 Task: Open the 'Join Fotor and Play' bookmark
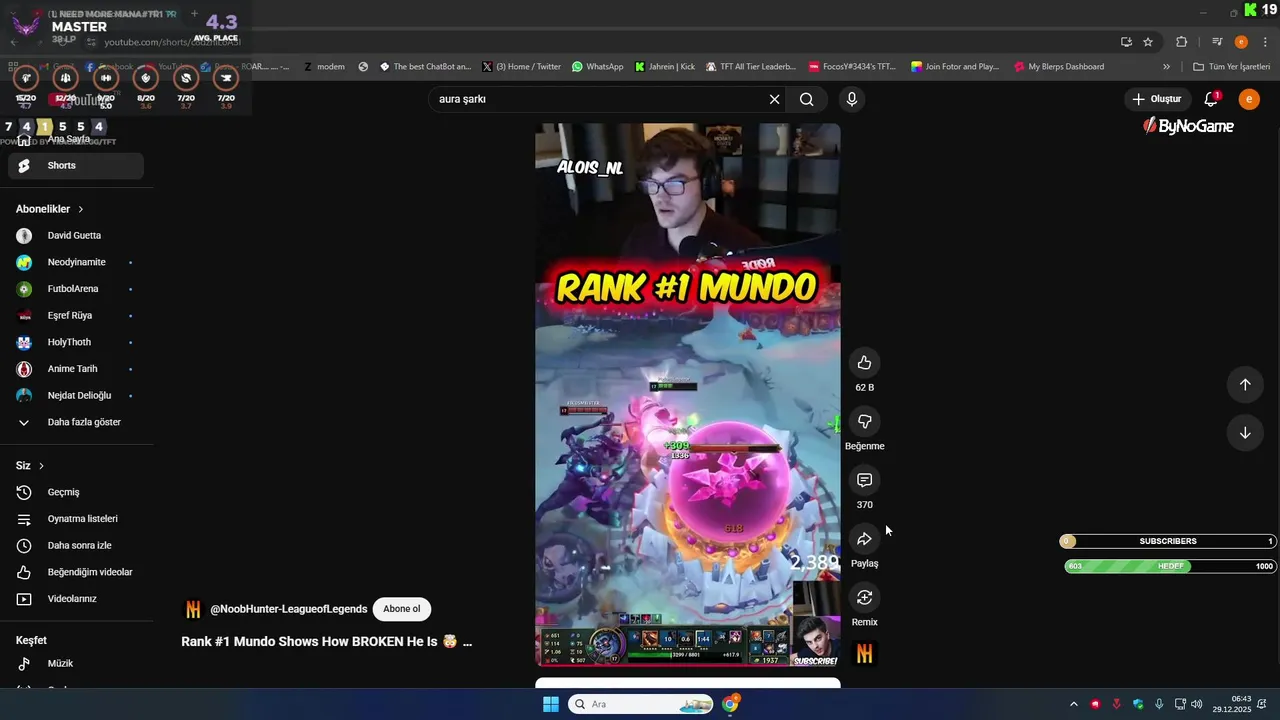tap(954, 67)
